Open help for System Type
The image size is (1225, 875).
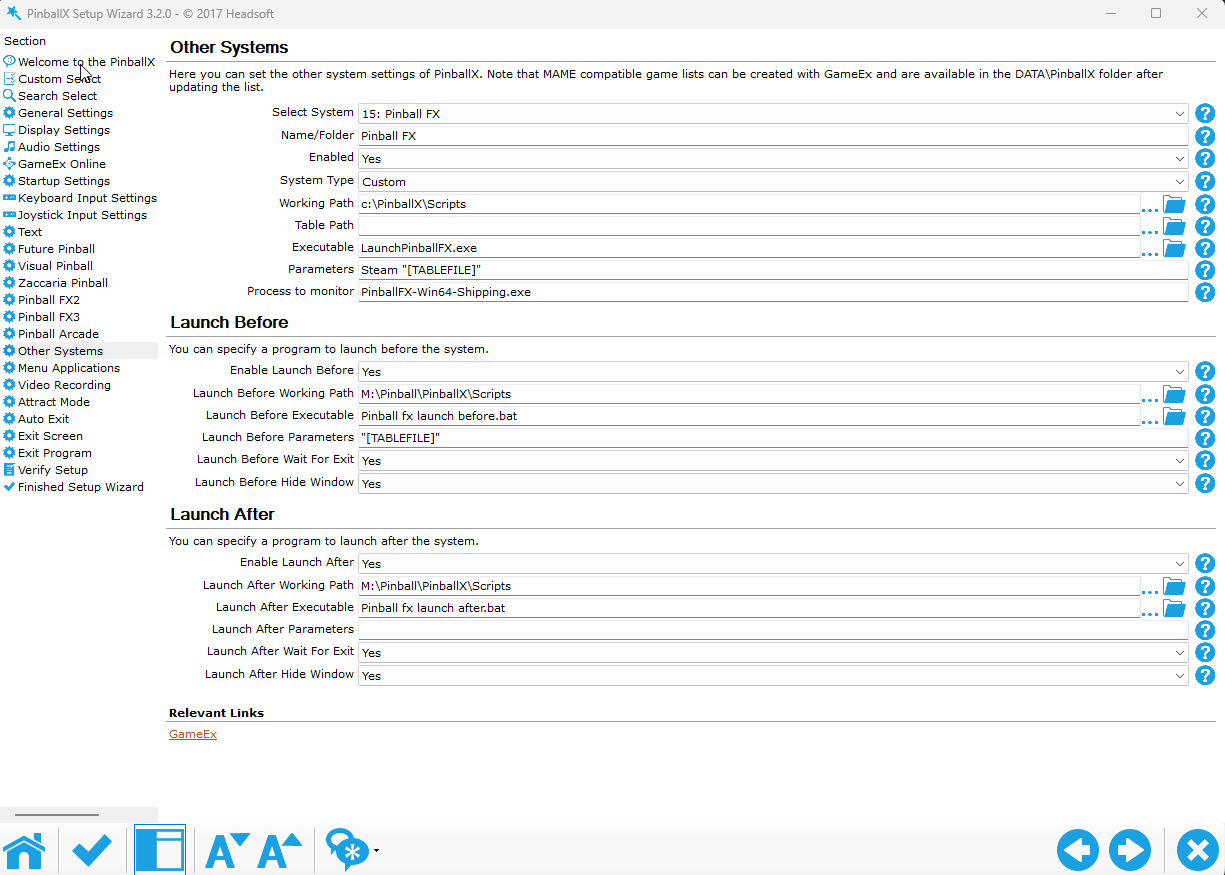pos(1205,181)
